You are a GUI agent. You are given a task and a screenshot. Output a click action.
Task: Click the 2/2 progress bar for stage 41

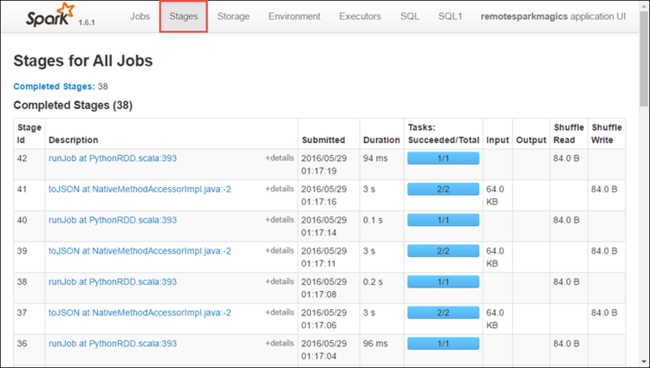[x=443, y=189]
